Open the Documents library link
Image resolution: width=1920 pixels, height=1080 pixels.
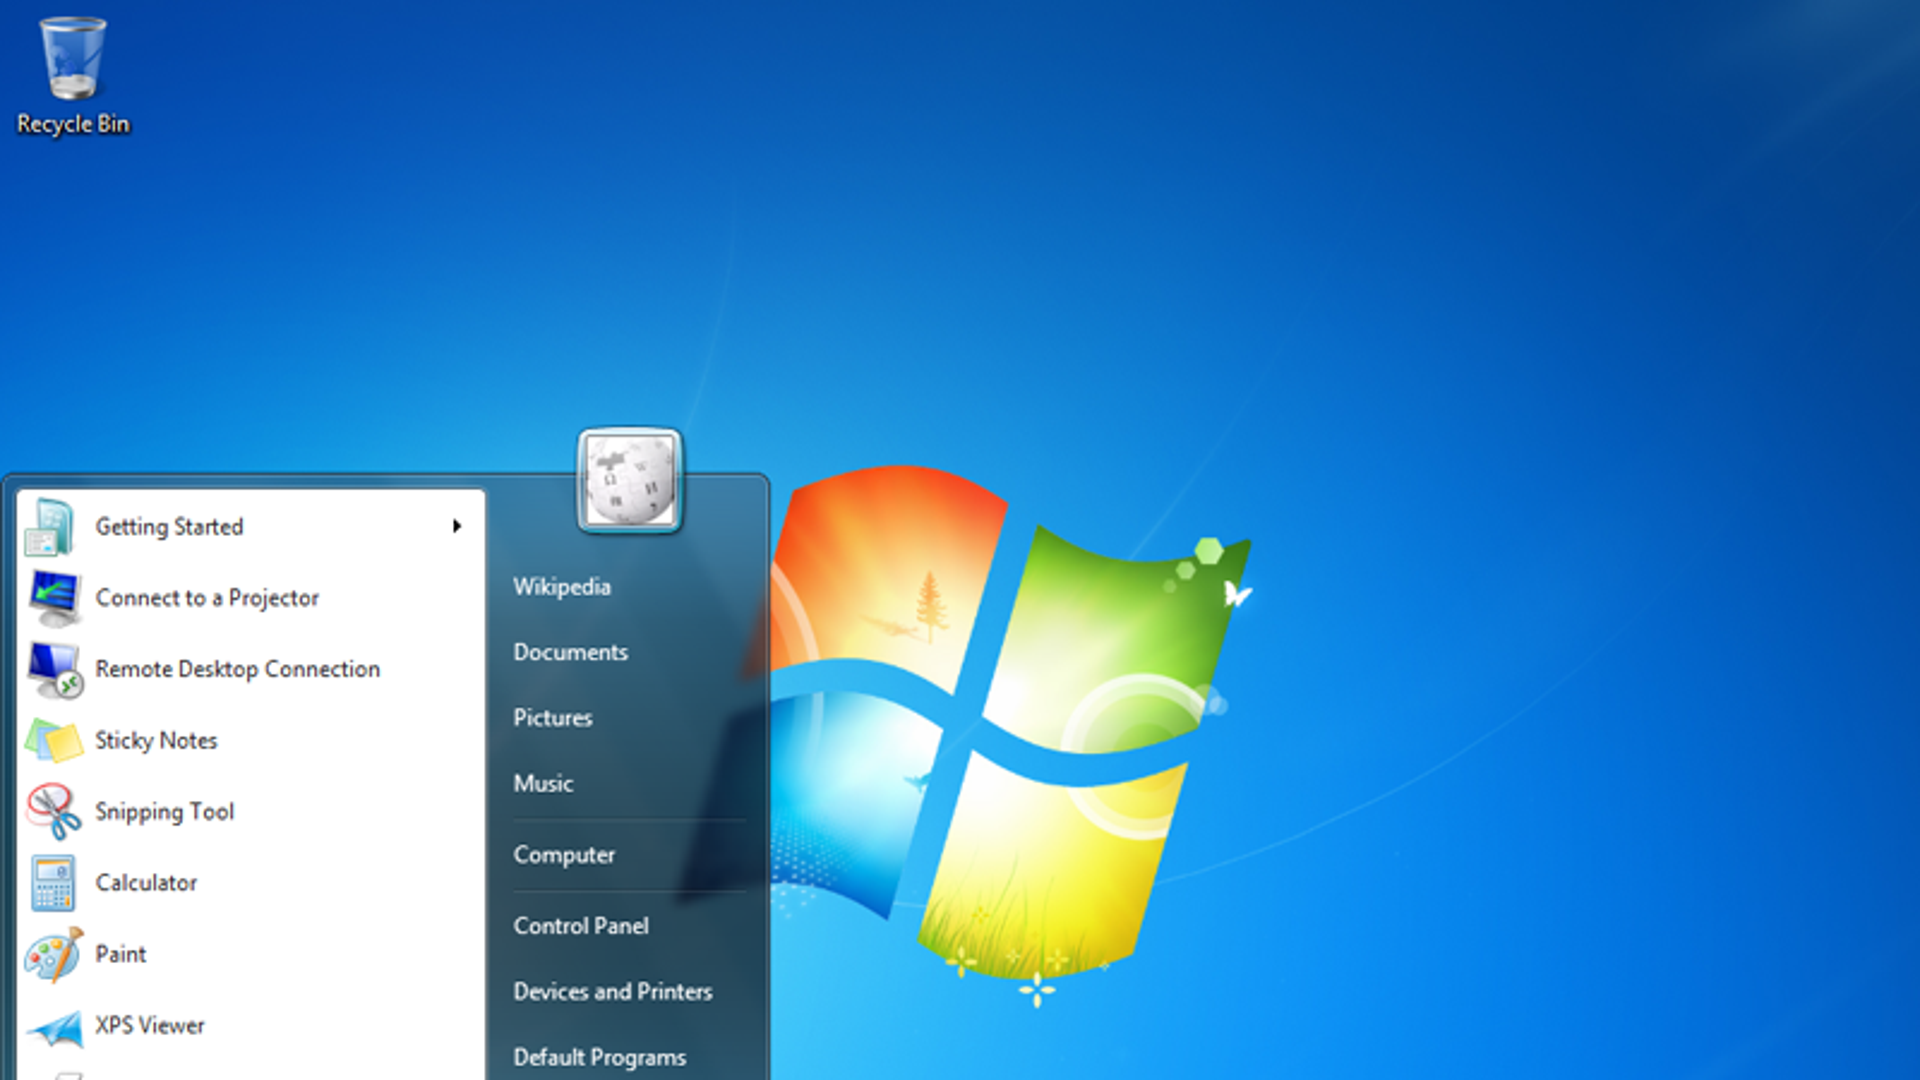click(571, 652)
